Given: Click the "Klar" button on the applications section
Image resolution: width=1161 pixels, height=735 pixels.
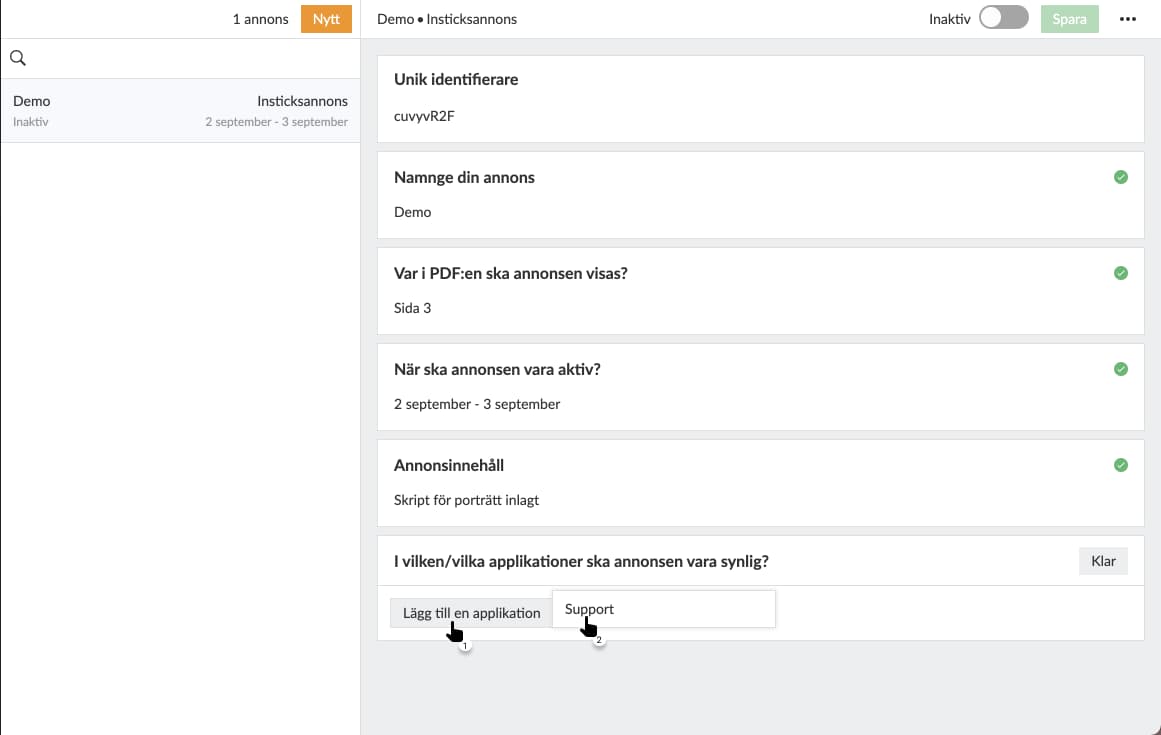Looking at the screenshot, I should [1103, 561].
